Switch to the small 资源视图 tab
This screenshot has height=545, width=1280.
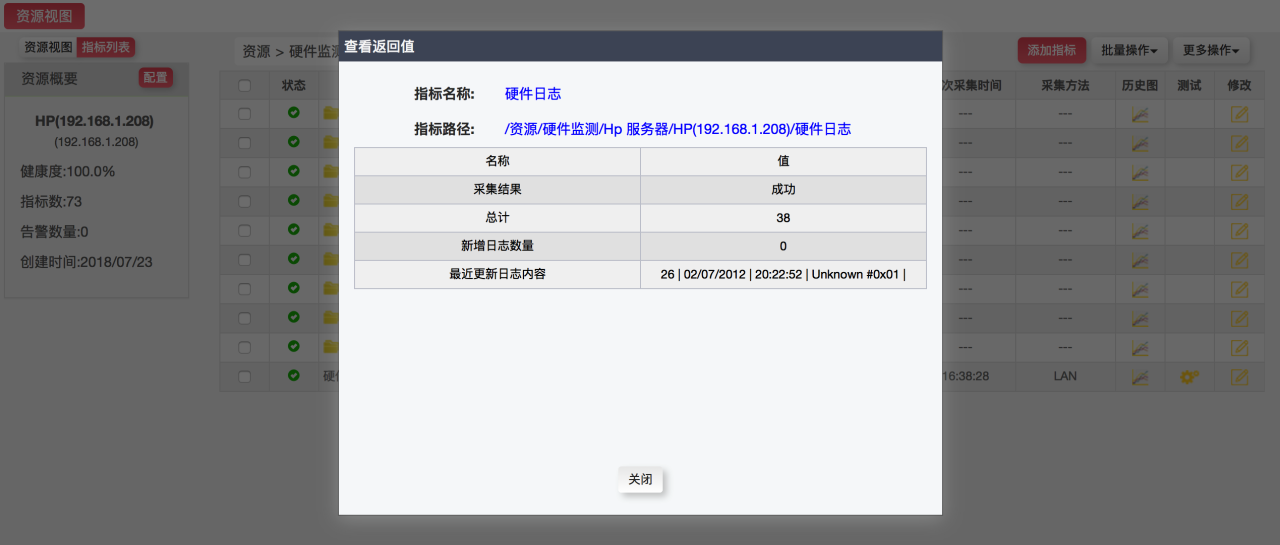pyautogui.click(x=48, y=47)
